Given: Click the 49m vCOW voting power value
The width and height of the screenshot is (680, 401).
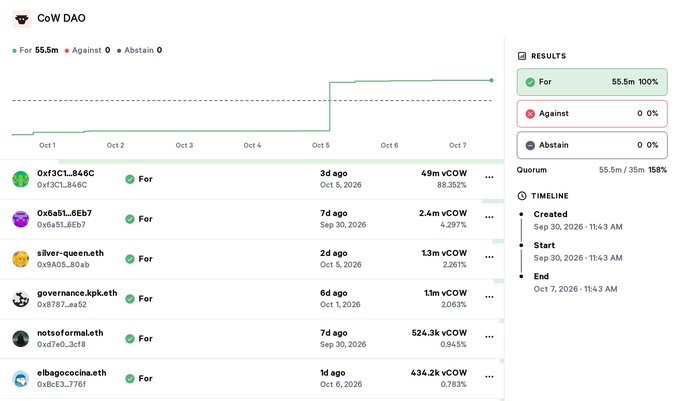Looking at the screenshot, I should (x=444, y=173).
